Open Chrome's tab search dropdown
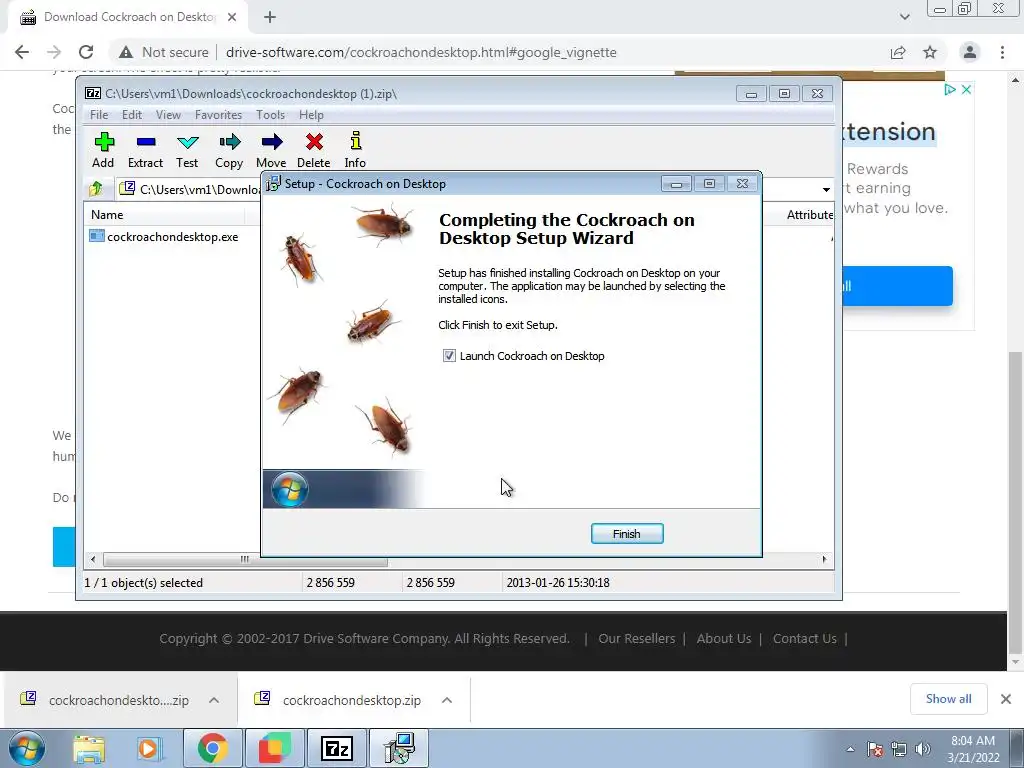 [904, 17]
